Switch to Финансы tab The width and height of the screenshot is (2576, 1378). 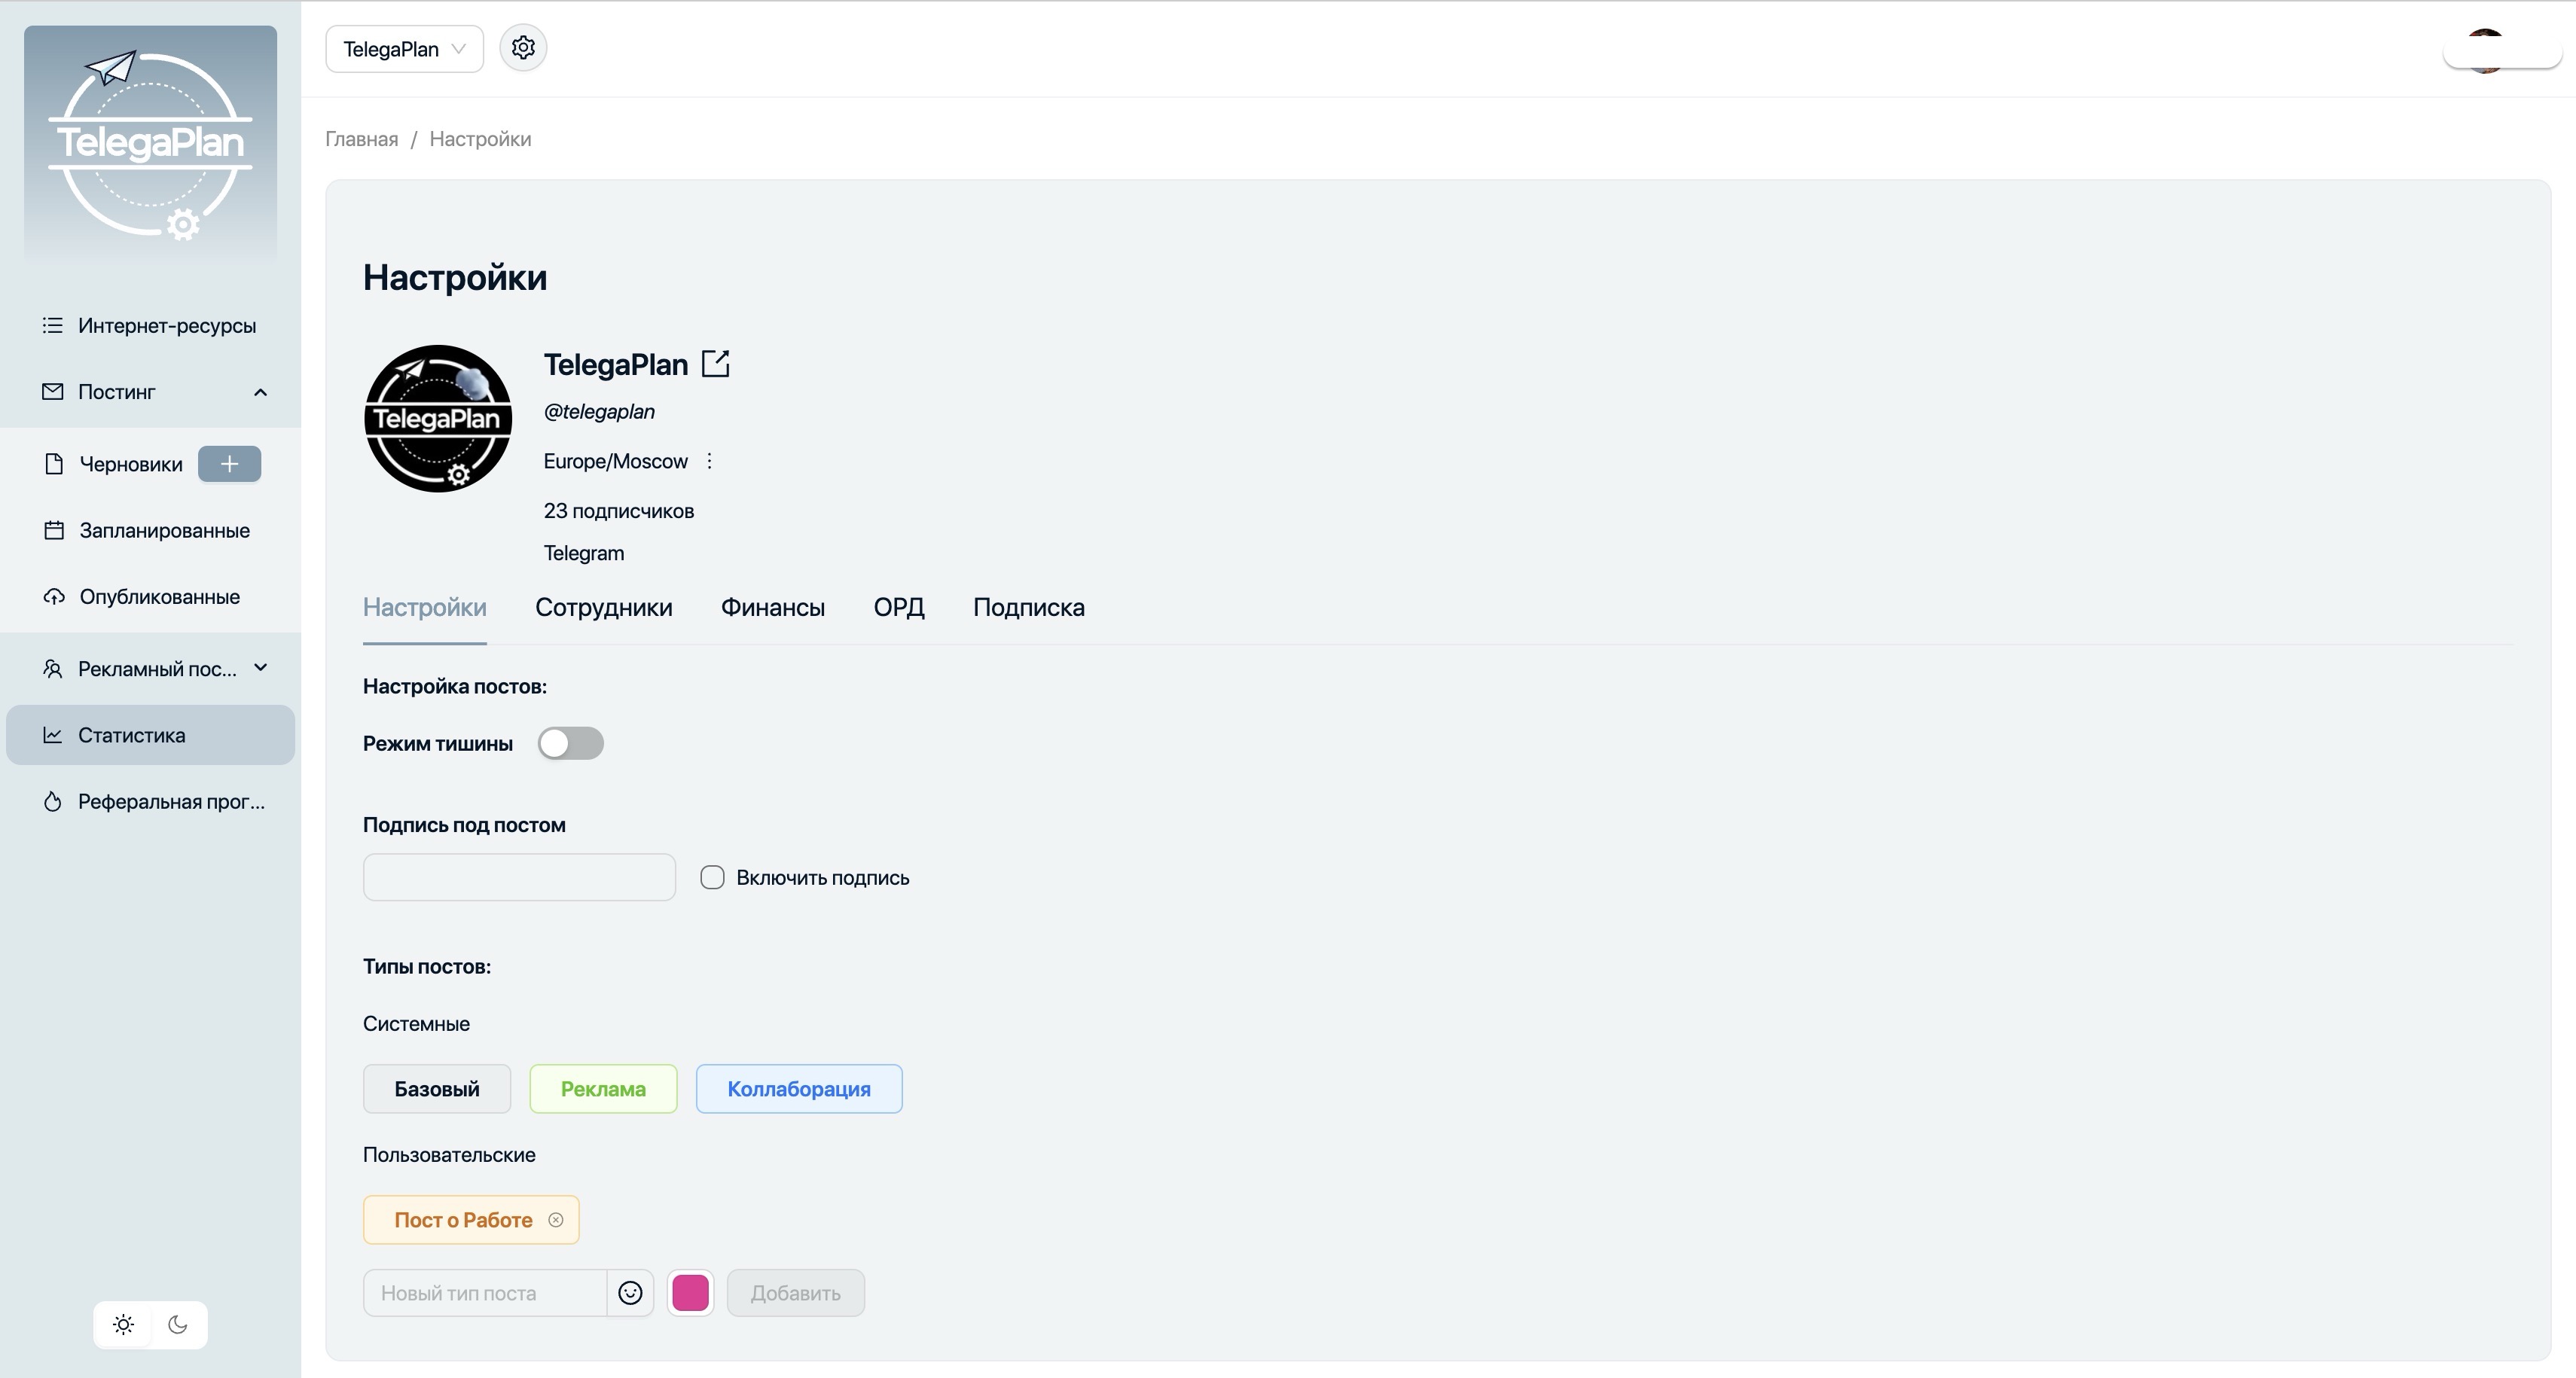[773, 608]
